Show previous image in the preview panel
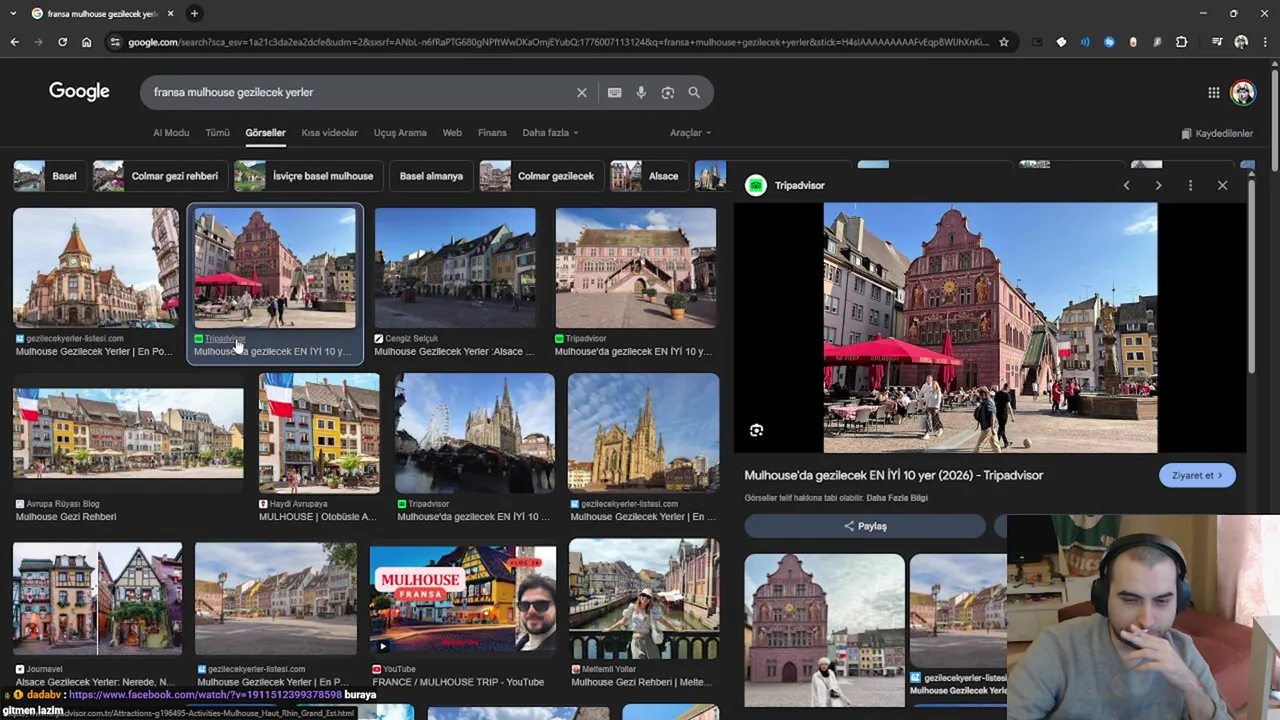 coord(1126,185)
